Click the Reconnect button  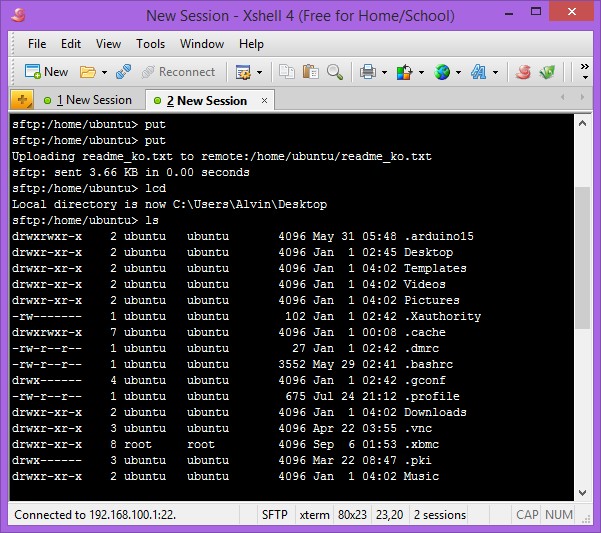click(x=178, y=72)
